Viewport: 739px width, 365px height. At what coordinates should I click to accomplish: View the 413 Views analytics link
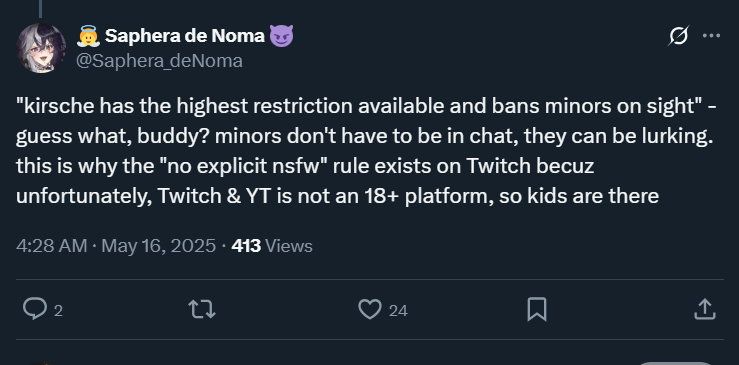click(x=272, y=246)
